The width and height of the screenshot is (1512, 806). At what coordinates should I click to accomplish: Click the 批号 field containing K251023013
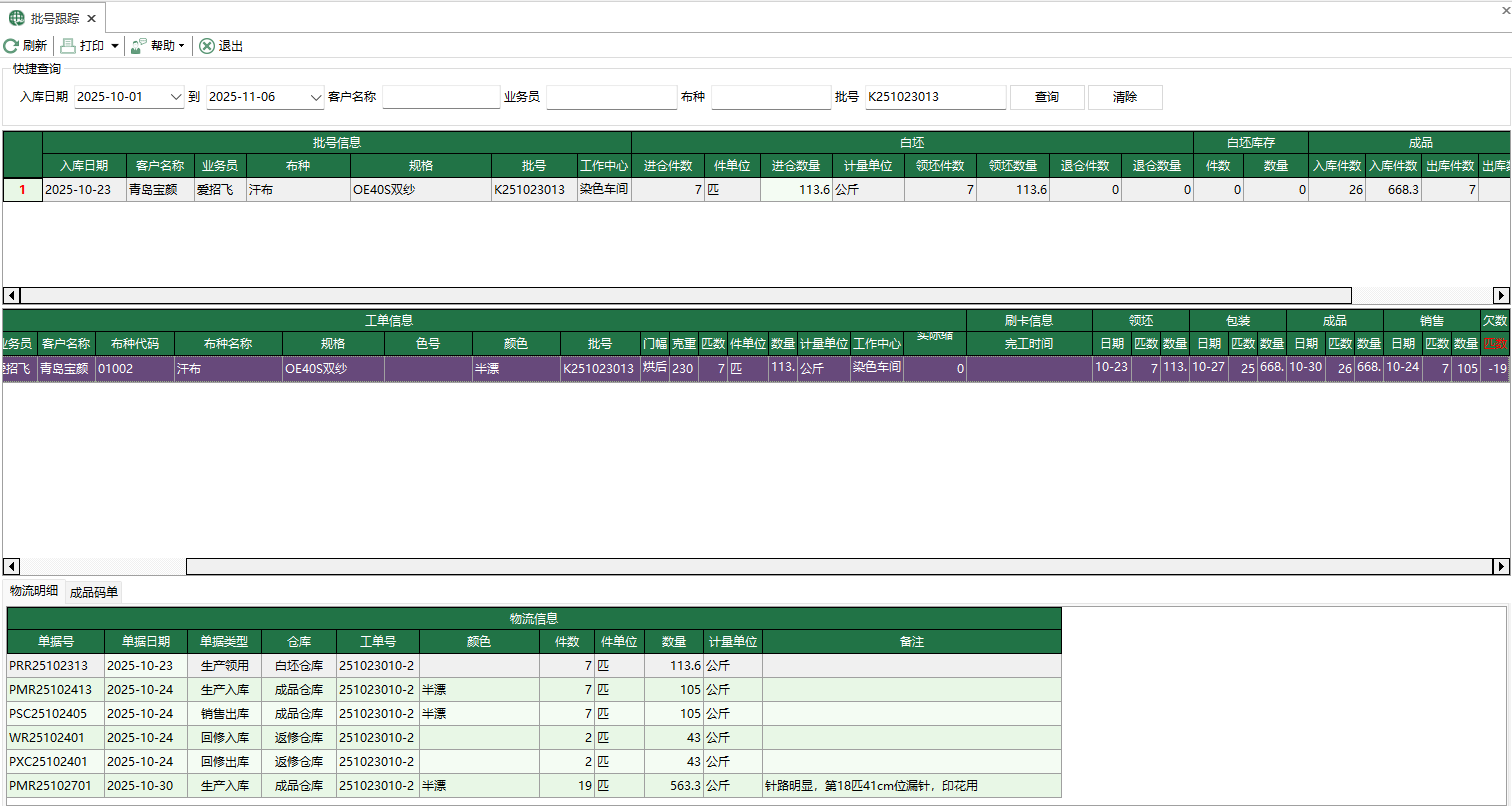tap(935, 97)
